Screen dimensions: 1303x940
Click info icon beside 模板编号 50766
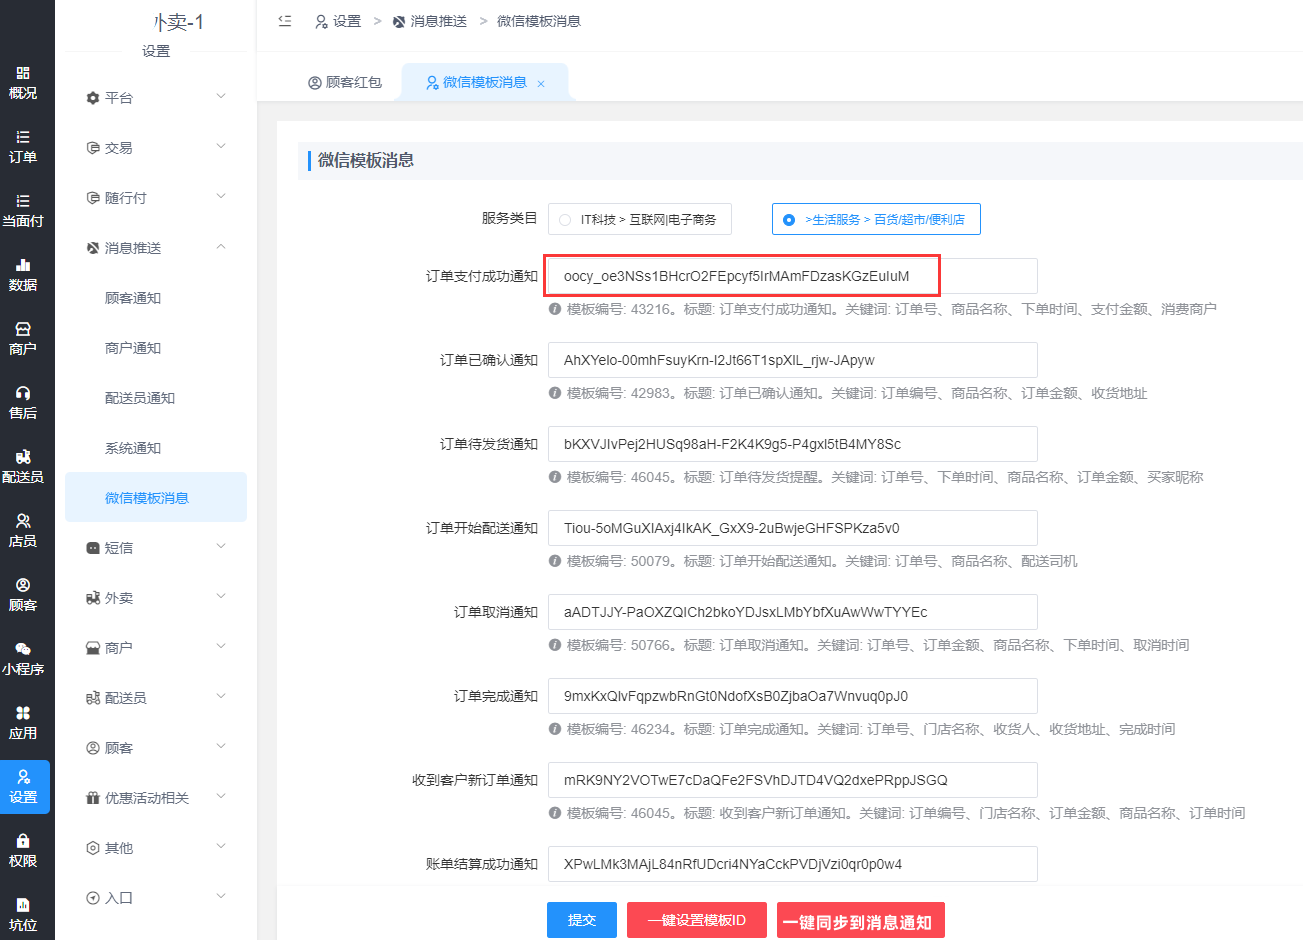tap(554, 645)
